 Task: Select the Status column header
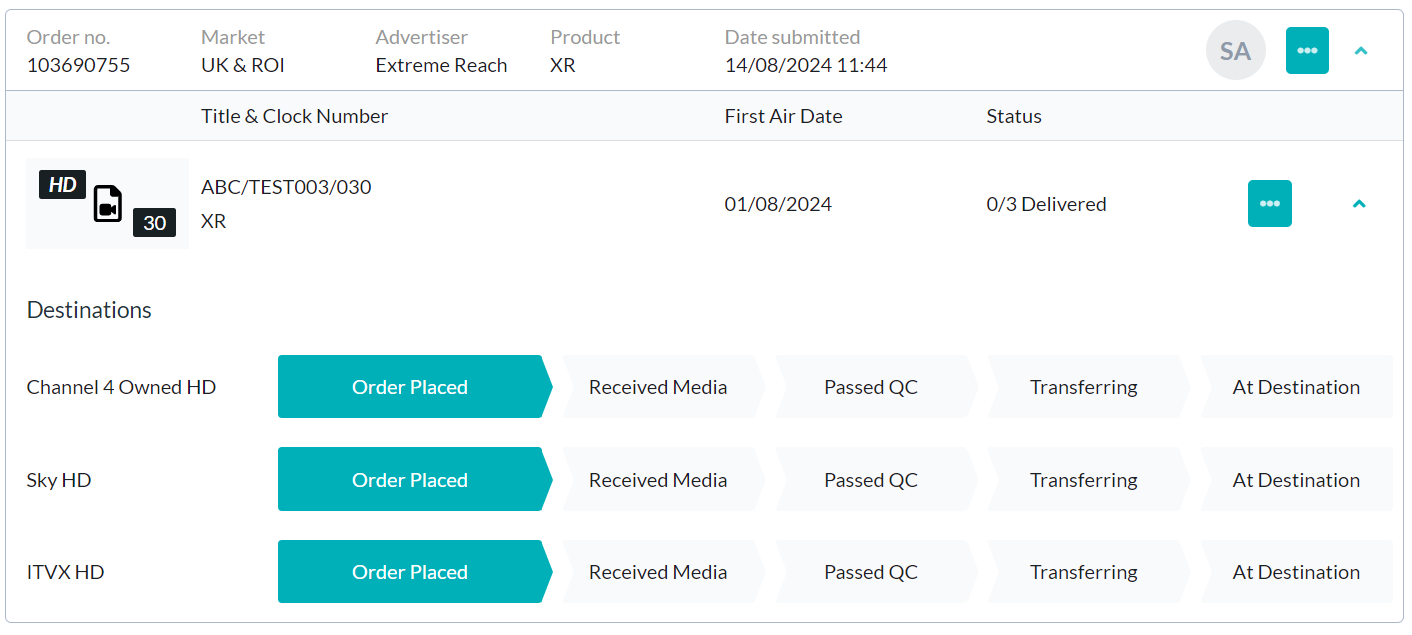pyautogui.click(x=1014, y=116)
